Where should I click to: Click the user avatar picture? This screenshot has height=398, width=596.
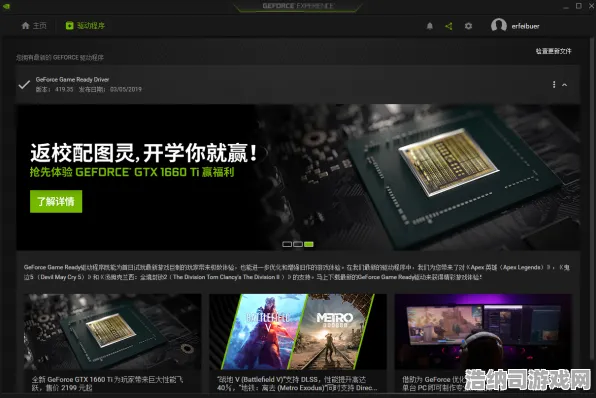(499, 25)
